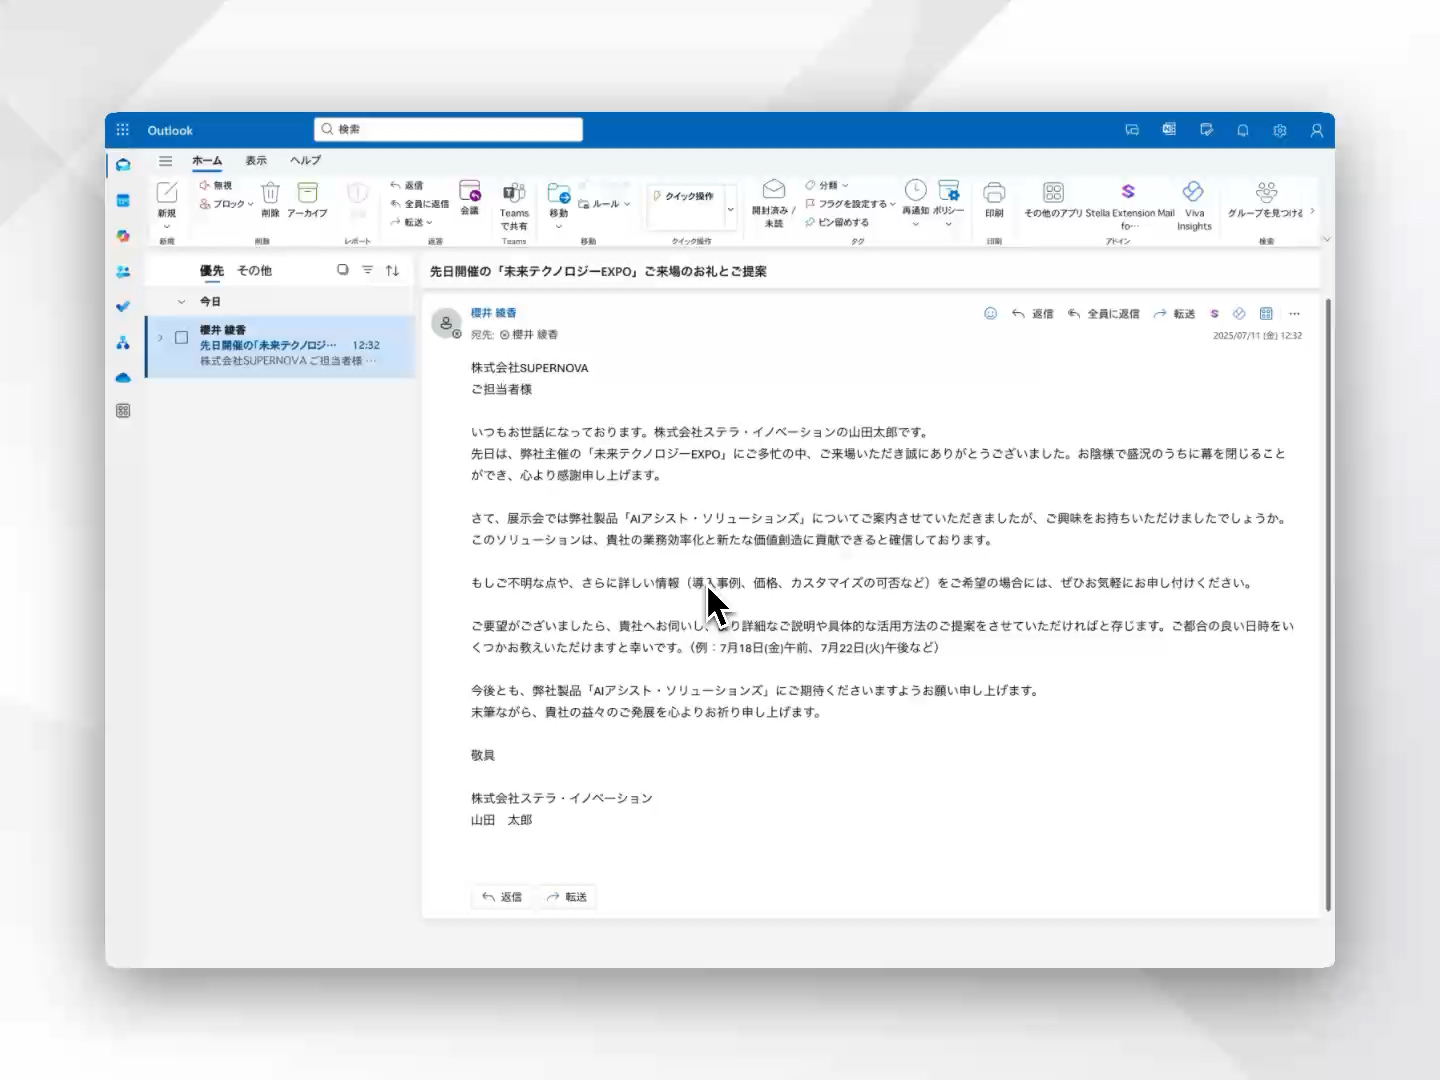Collapse the 今日 group

[181, 301]
